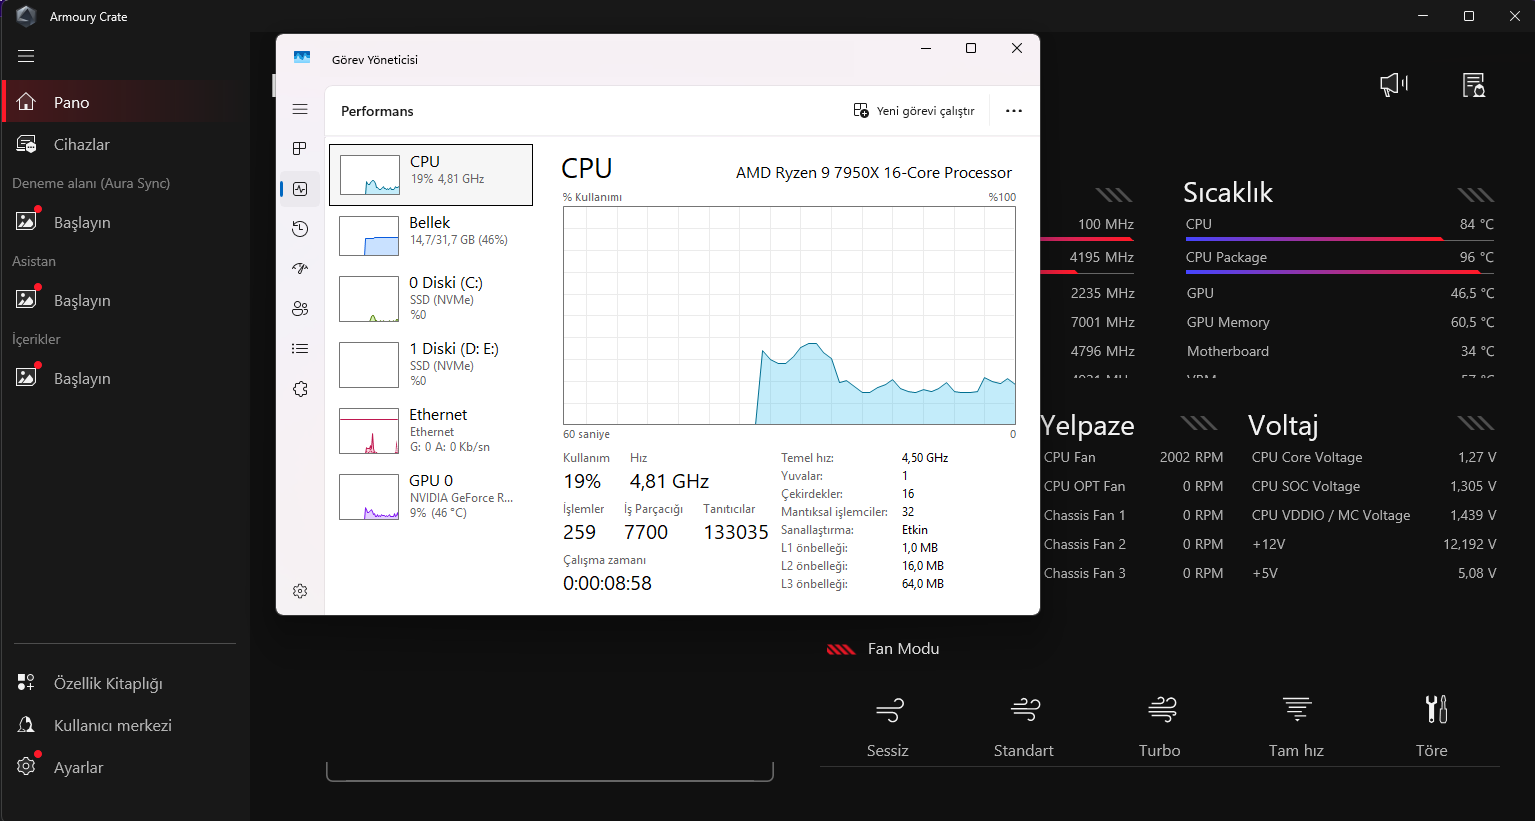Image resolution: width=1535 pixels, height=821 pixels.
Task: Click +12V voltage row
Action: (x=1374, y=544)
